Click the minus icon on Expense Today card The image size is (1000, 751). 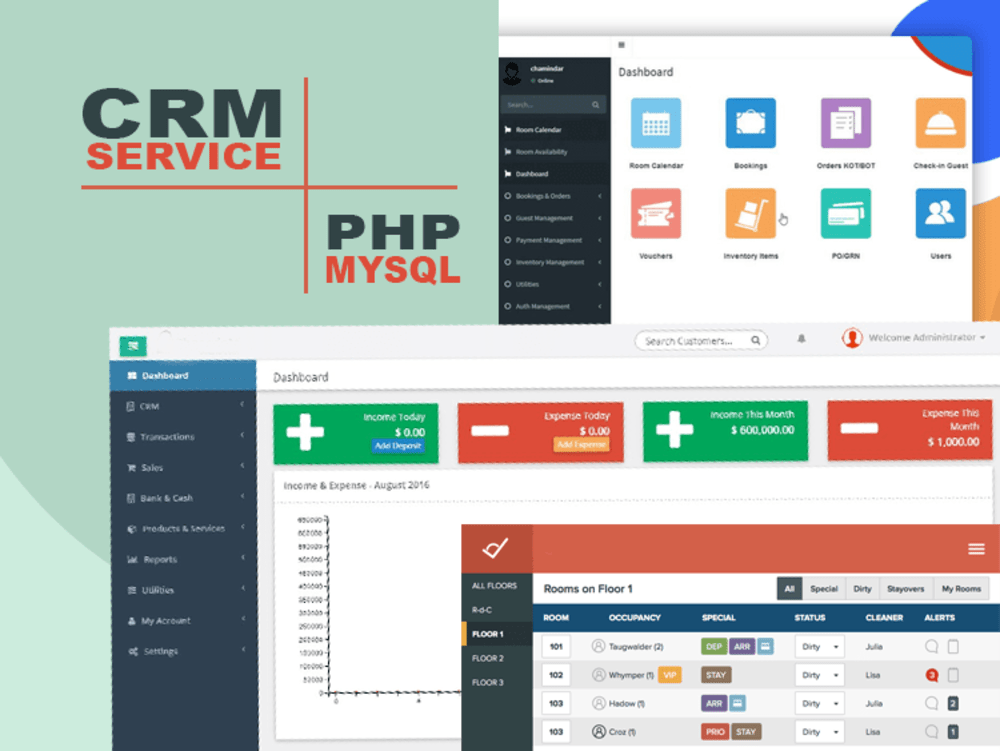click(490, 431)
